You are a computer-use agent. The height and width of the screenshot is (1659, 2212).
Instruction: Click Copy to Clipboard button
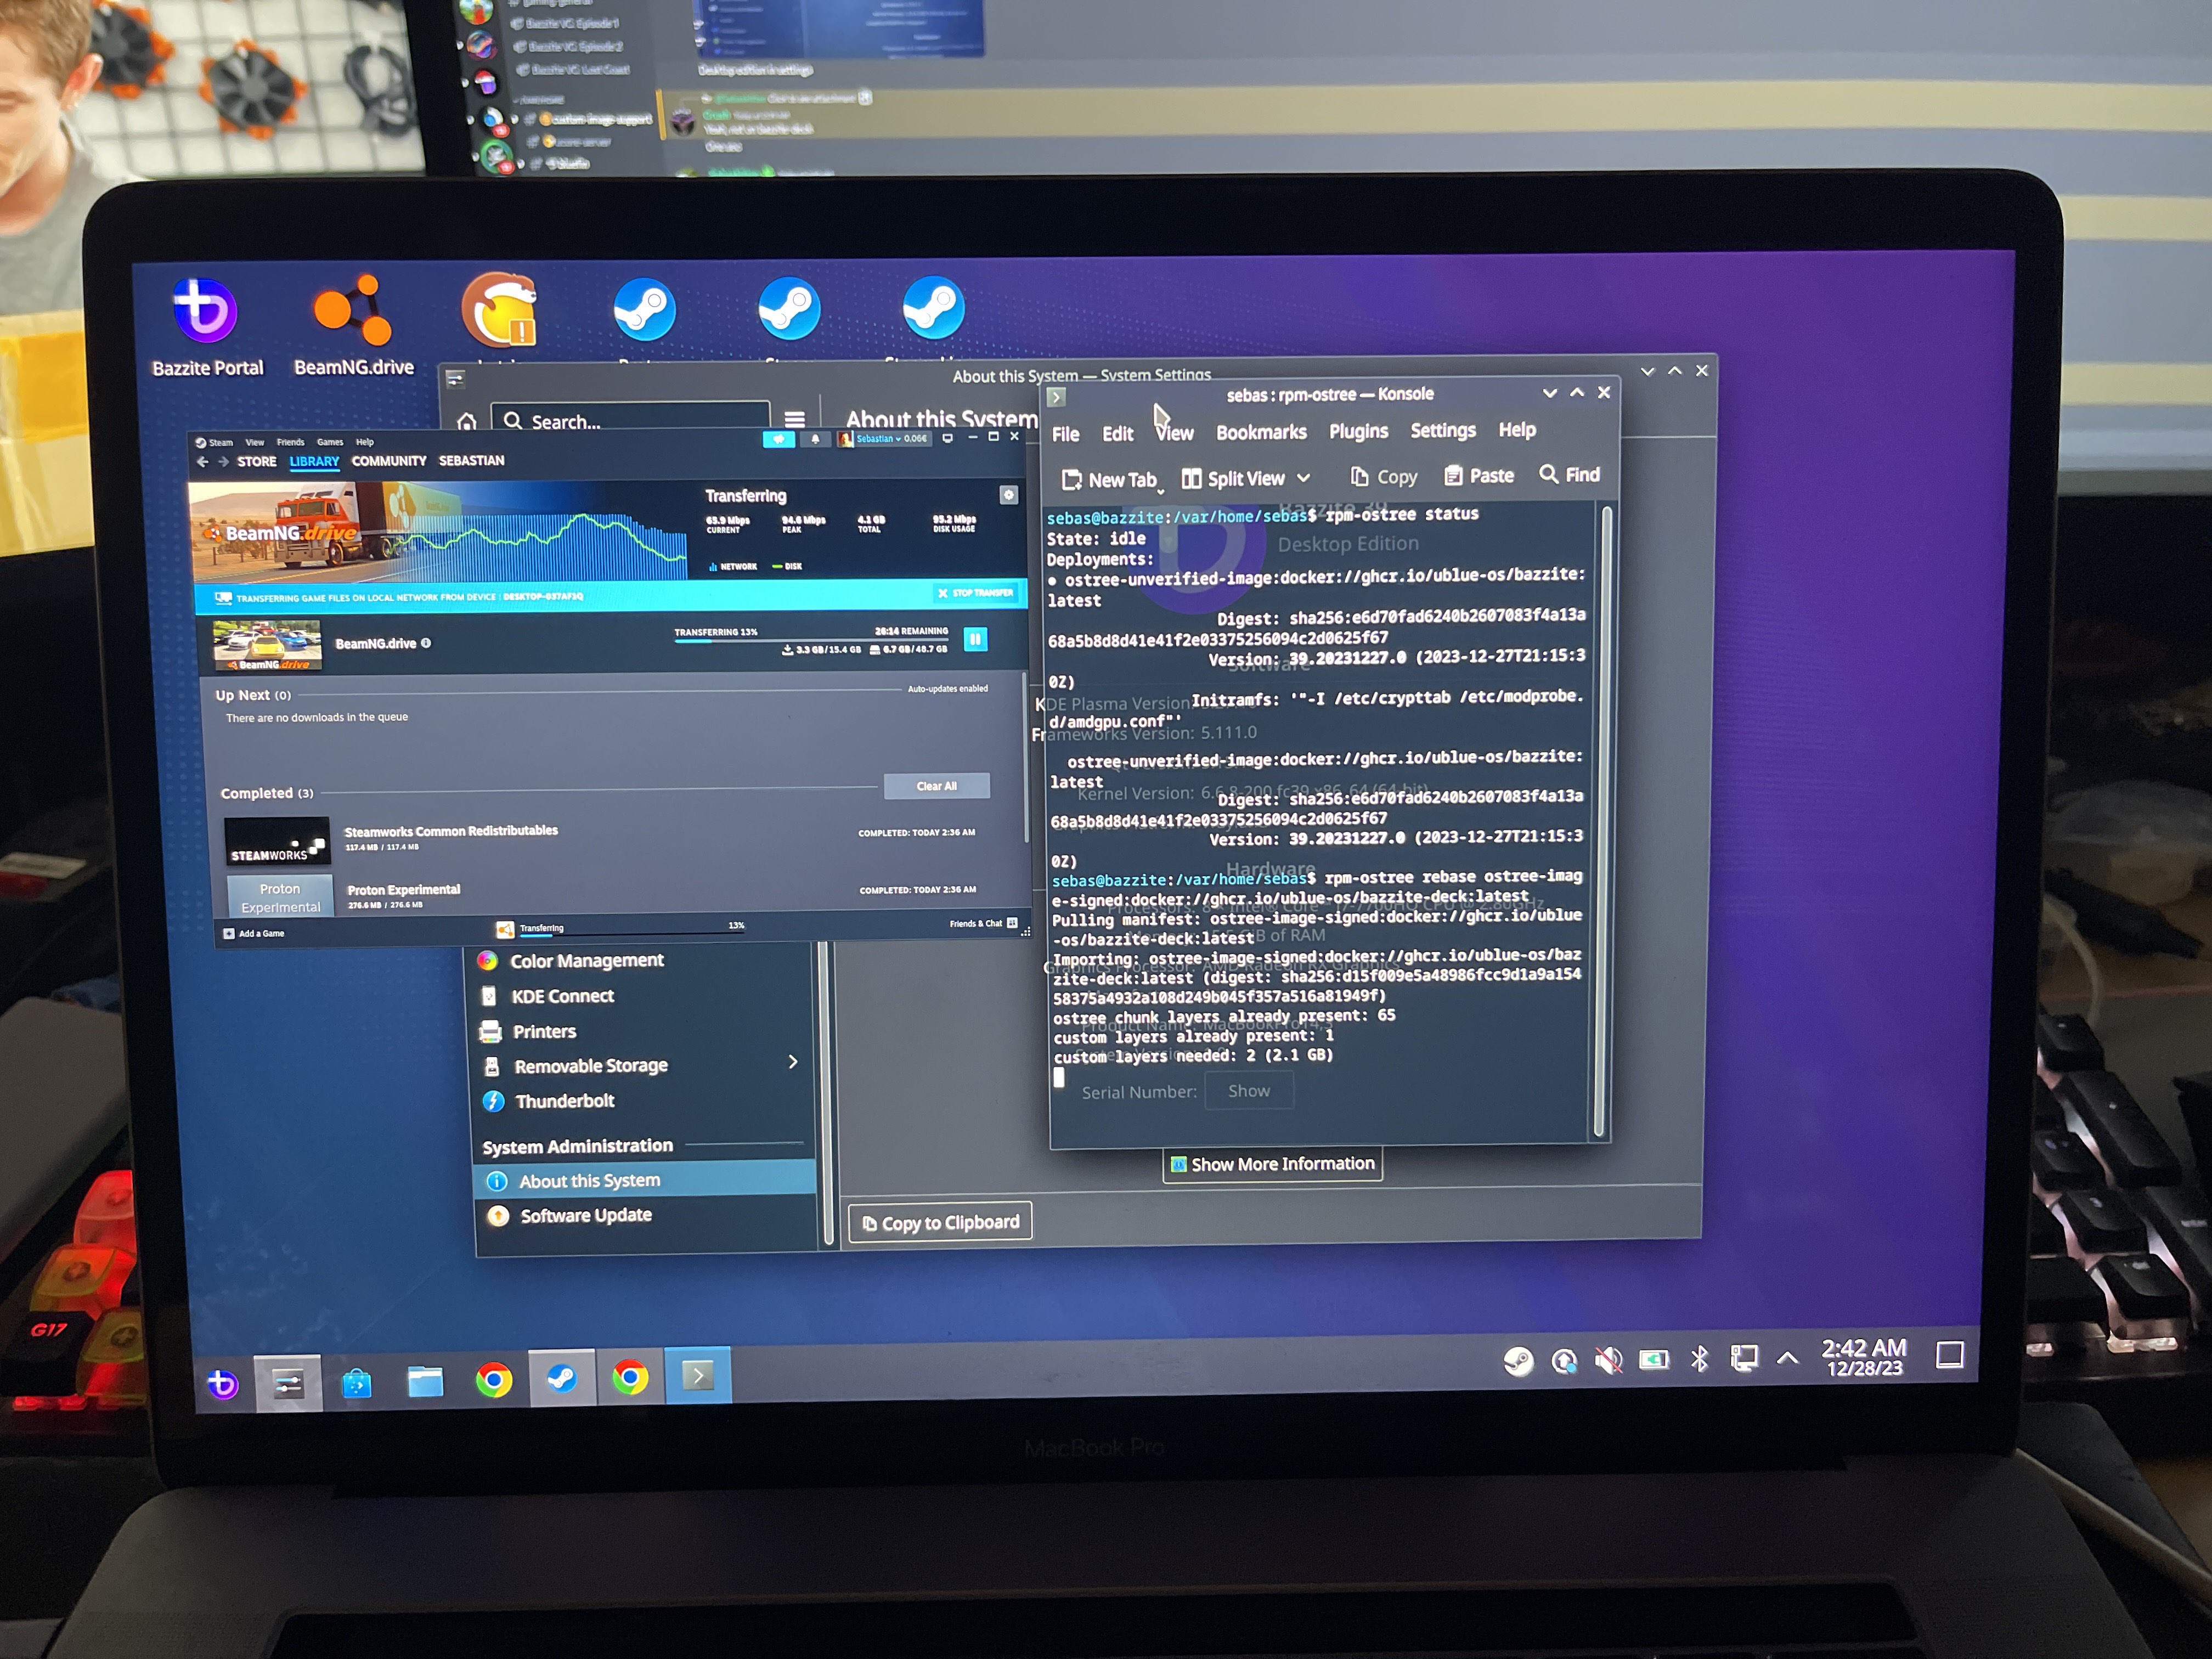pyautogui.click(x=940, y=1222)
